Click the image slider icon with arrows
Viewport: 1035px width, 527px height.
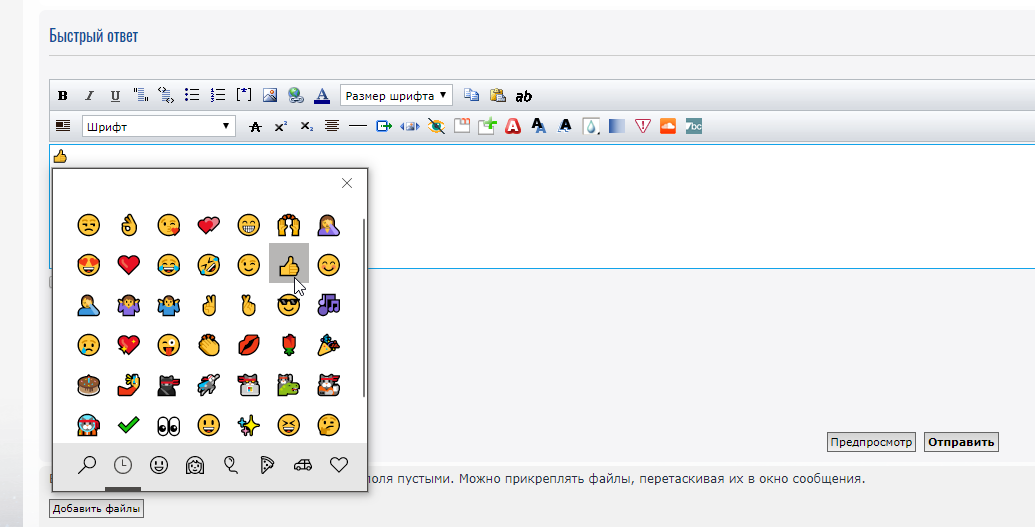[410, 126]
